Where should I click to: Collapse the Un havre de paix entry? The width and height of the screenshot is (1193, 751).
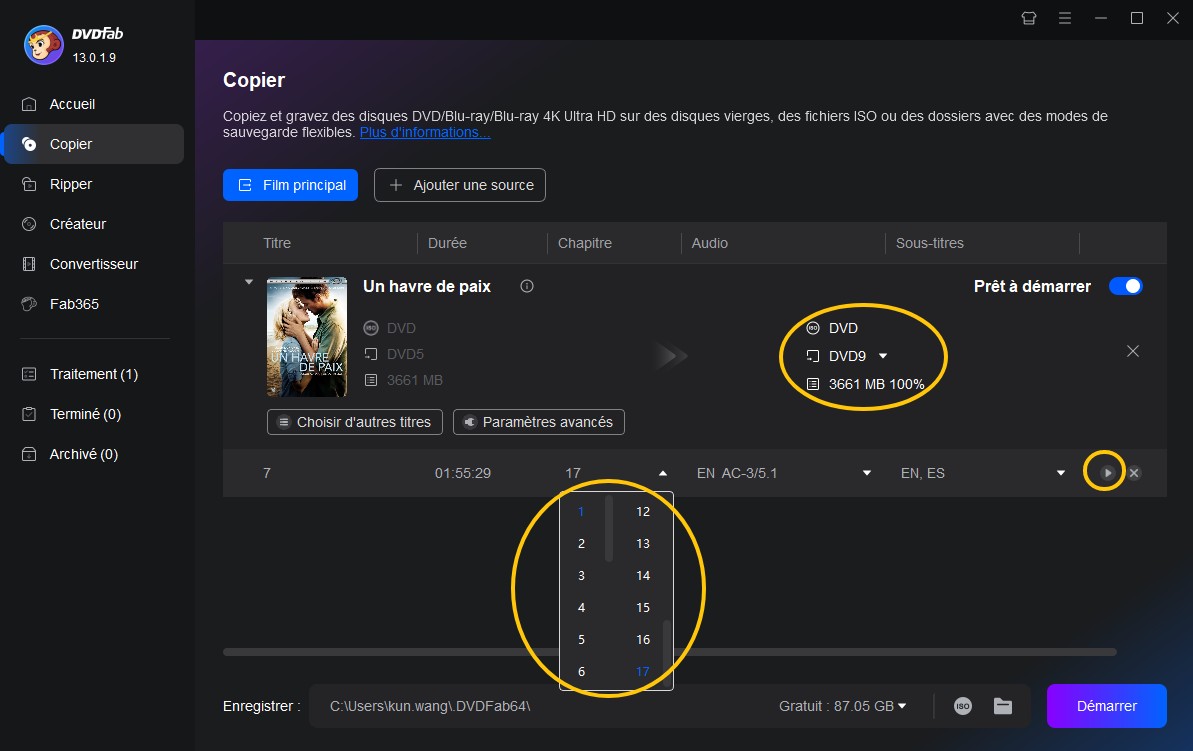tap(249, 282)
